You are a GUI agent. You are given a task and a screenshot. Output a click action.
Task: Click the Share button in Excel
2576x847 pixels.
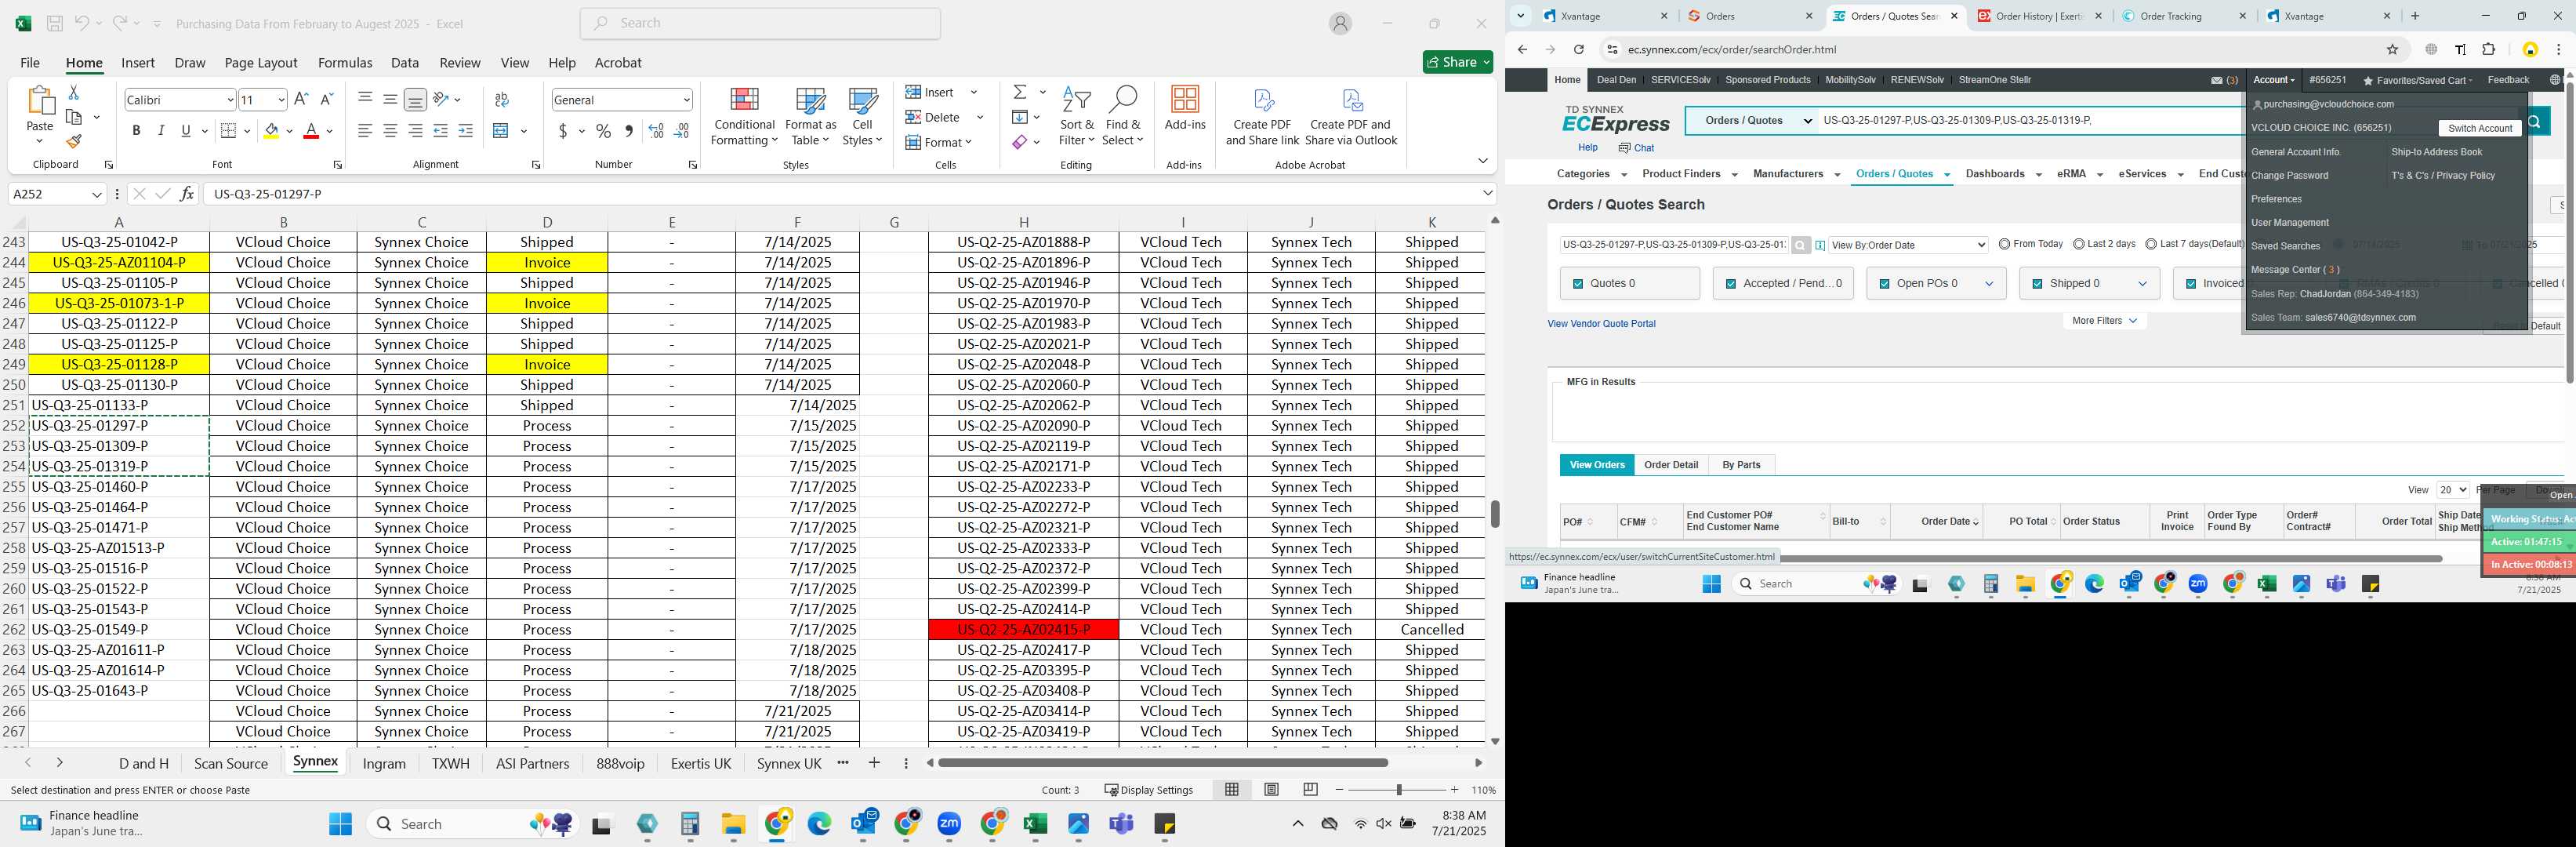pyautogui.click(x=1457, y=62)
